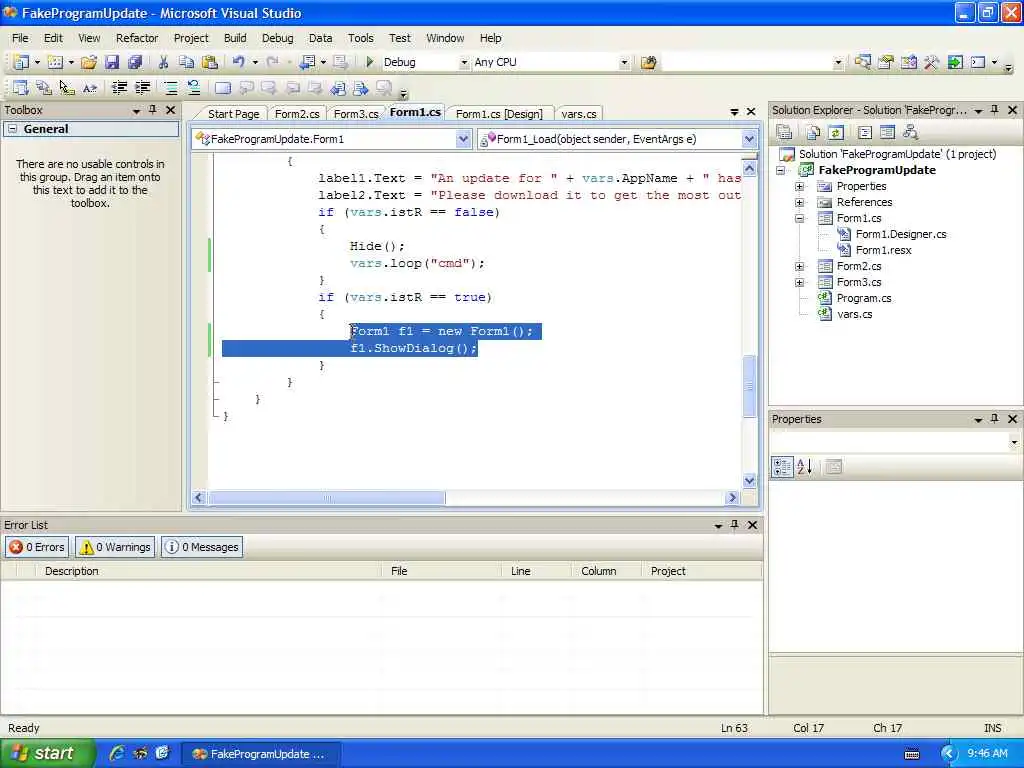Toggle the 0 Warnings filter
This screenshot has width=1024, height=768.
pyautogui.click(x=115, y=547)
